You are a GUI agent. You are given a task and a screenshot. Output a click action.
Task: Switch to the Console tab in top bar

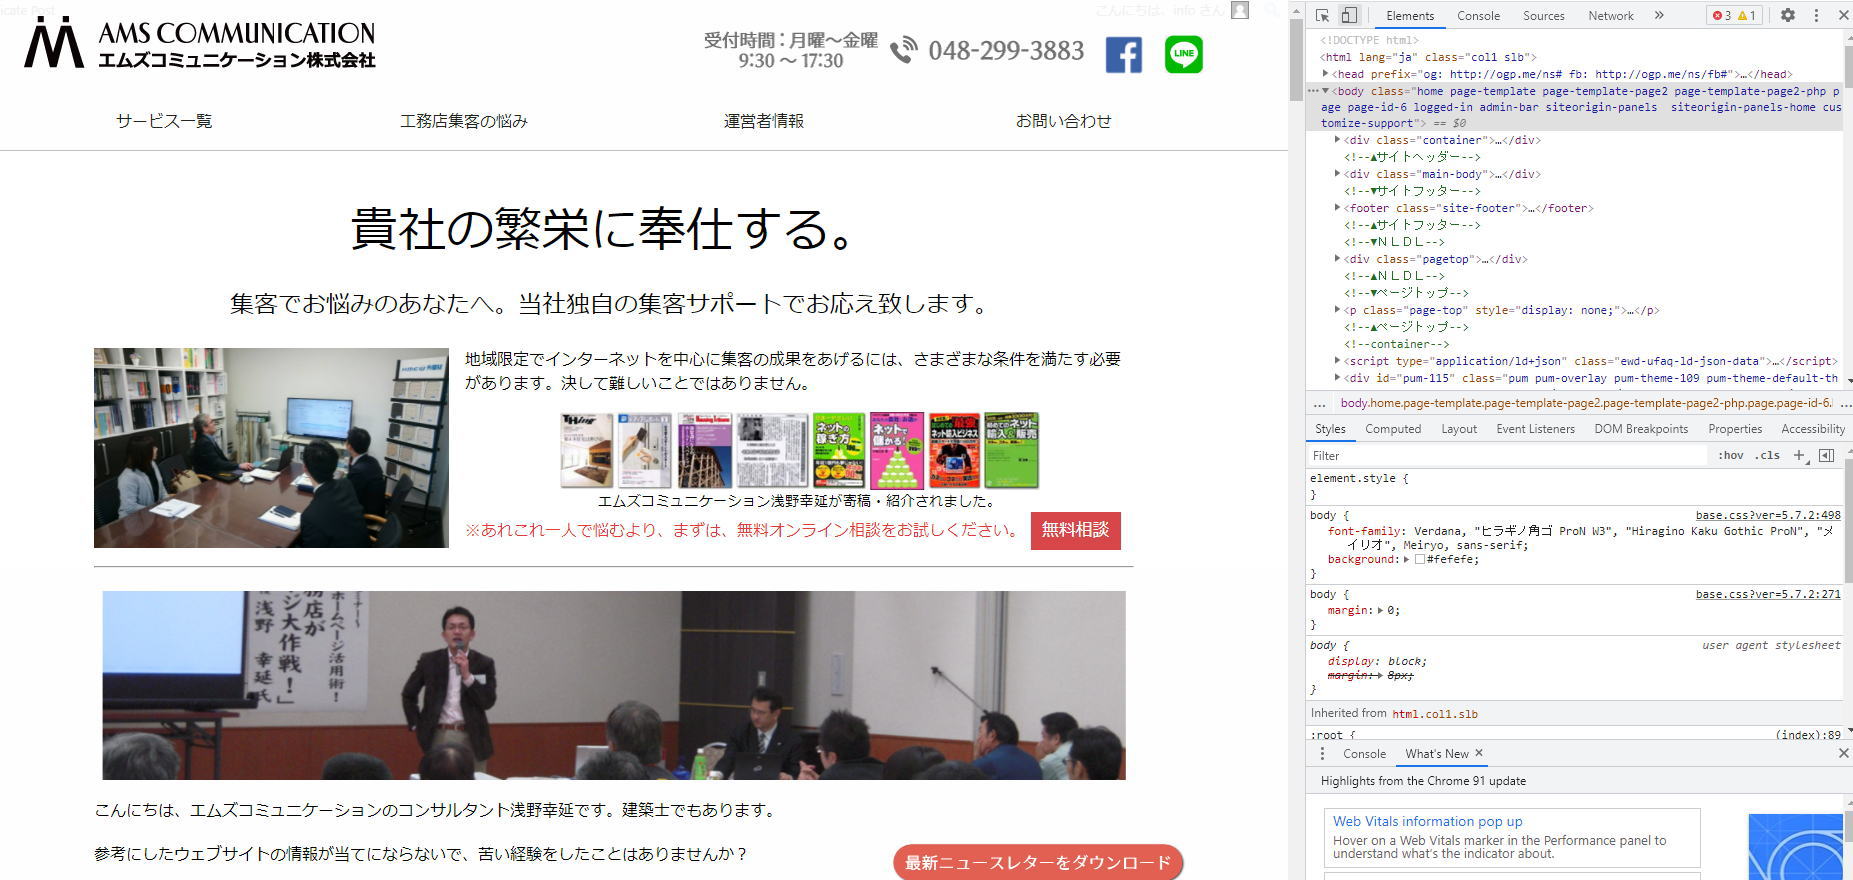point(1478,15)
